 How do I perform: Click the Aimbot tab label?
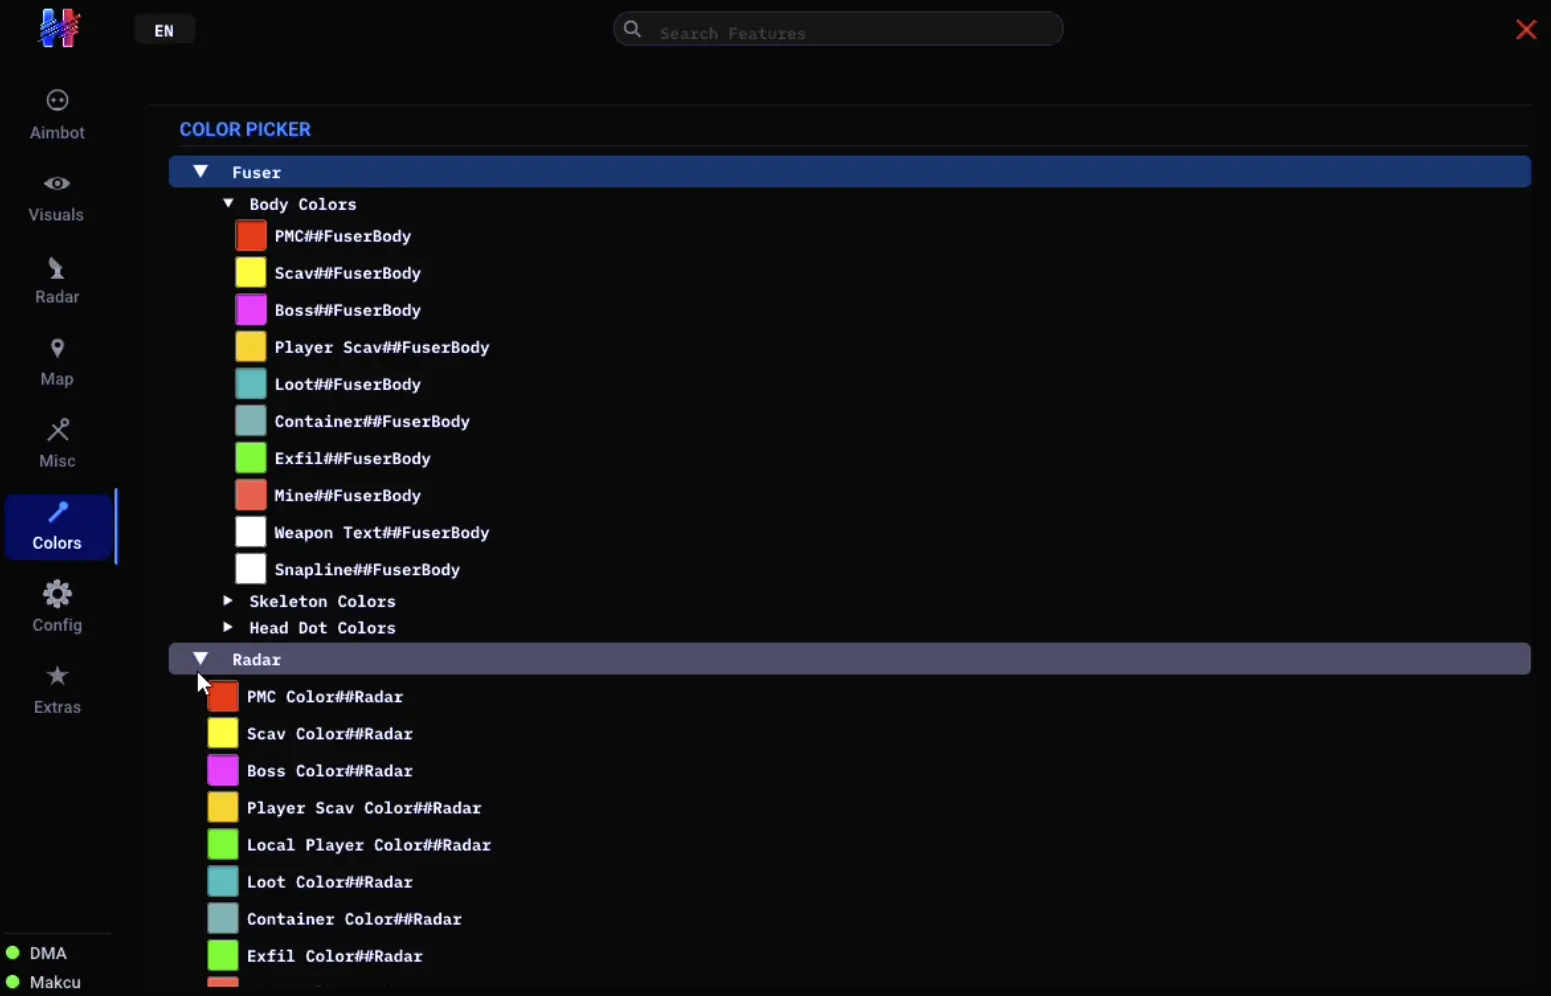click(57, 133)
